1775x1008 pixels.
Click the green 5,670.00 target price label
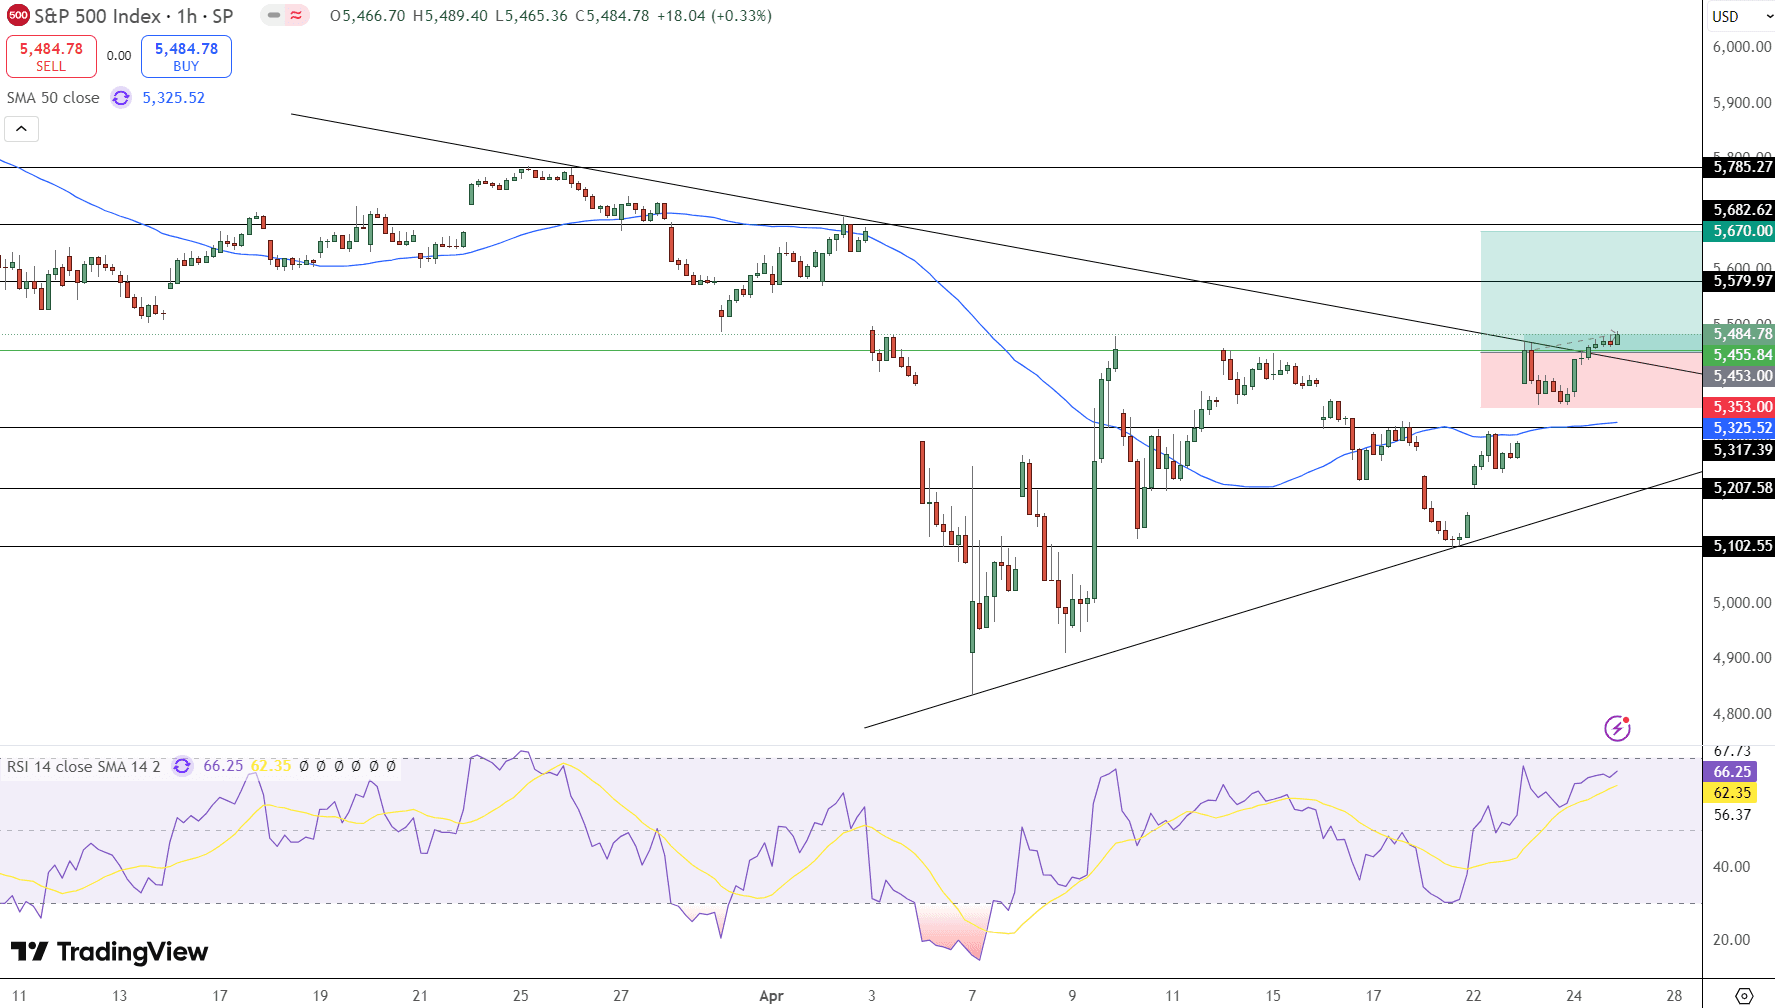pyautogui.click(x=1738, y=231)
